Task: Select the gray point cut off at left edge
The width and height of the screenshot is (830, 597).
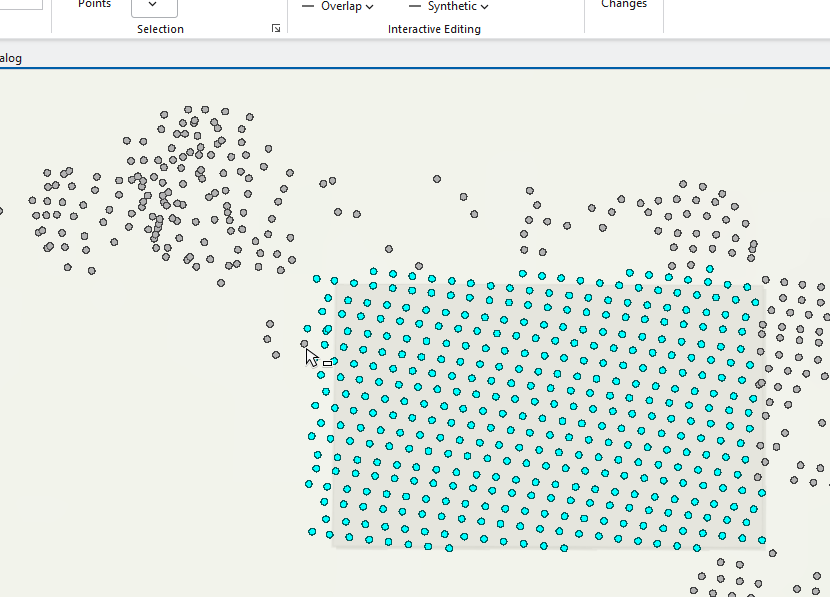Action: [1, 211]
